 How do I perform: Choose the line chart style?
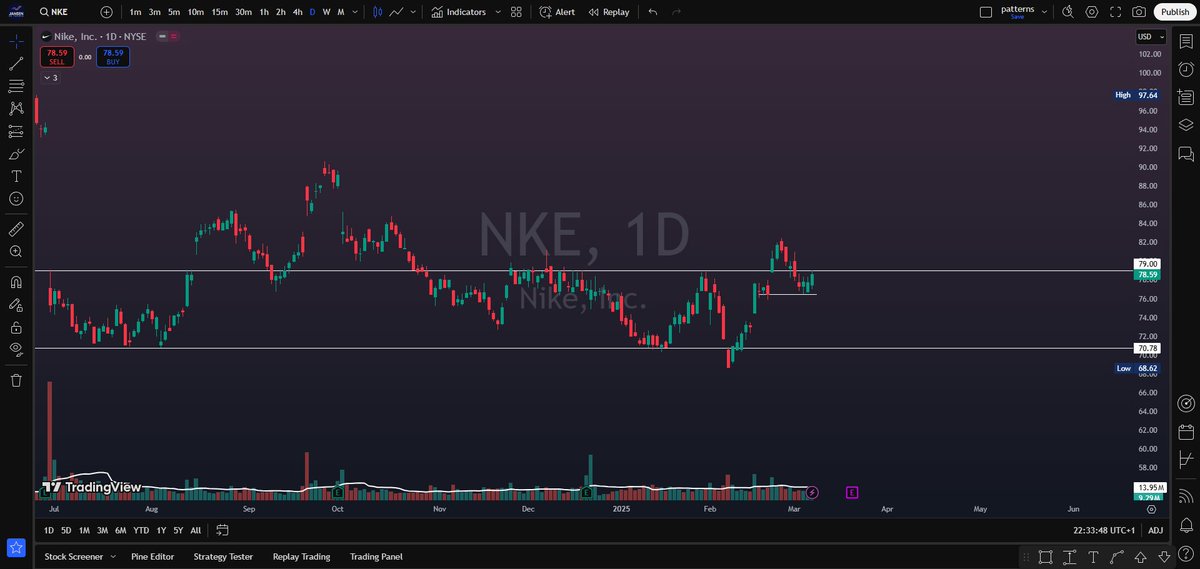396,12
